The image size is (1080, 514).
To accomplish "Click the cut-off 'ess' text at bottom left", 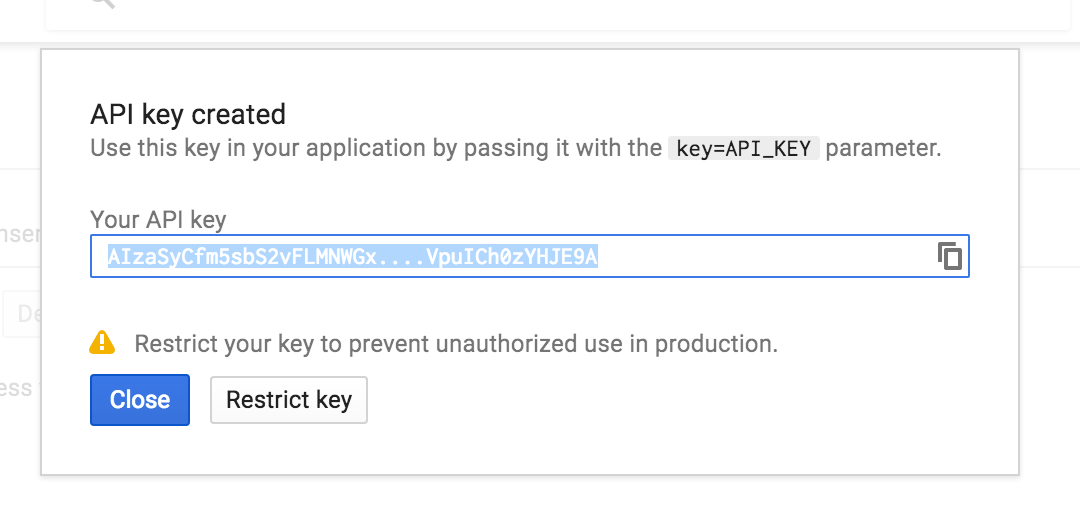I will coord(17,389).
